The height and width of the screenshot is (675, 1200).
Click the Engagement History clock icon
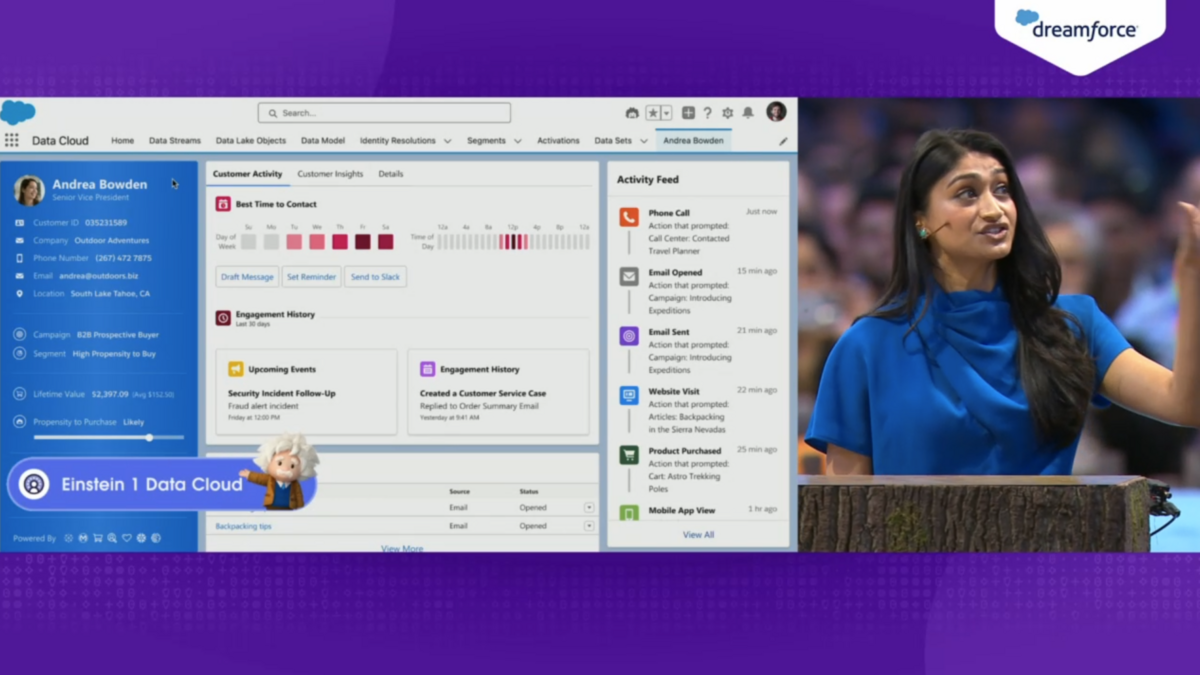223,318
